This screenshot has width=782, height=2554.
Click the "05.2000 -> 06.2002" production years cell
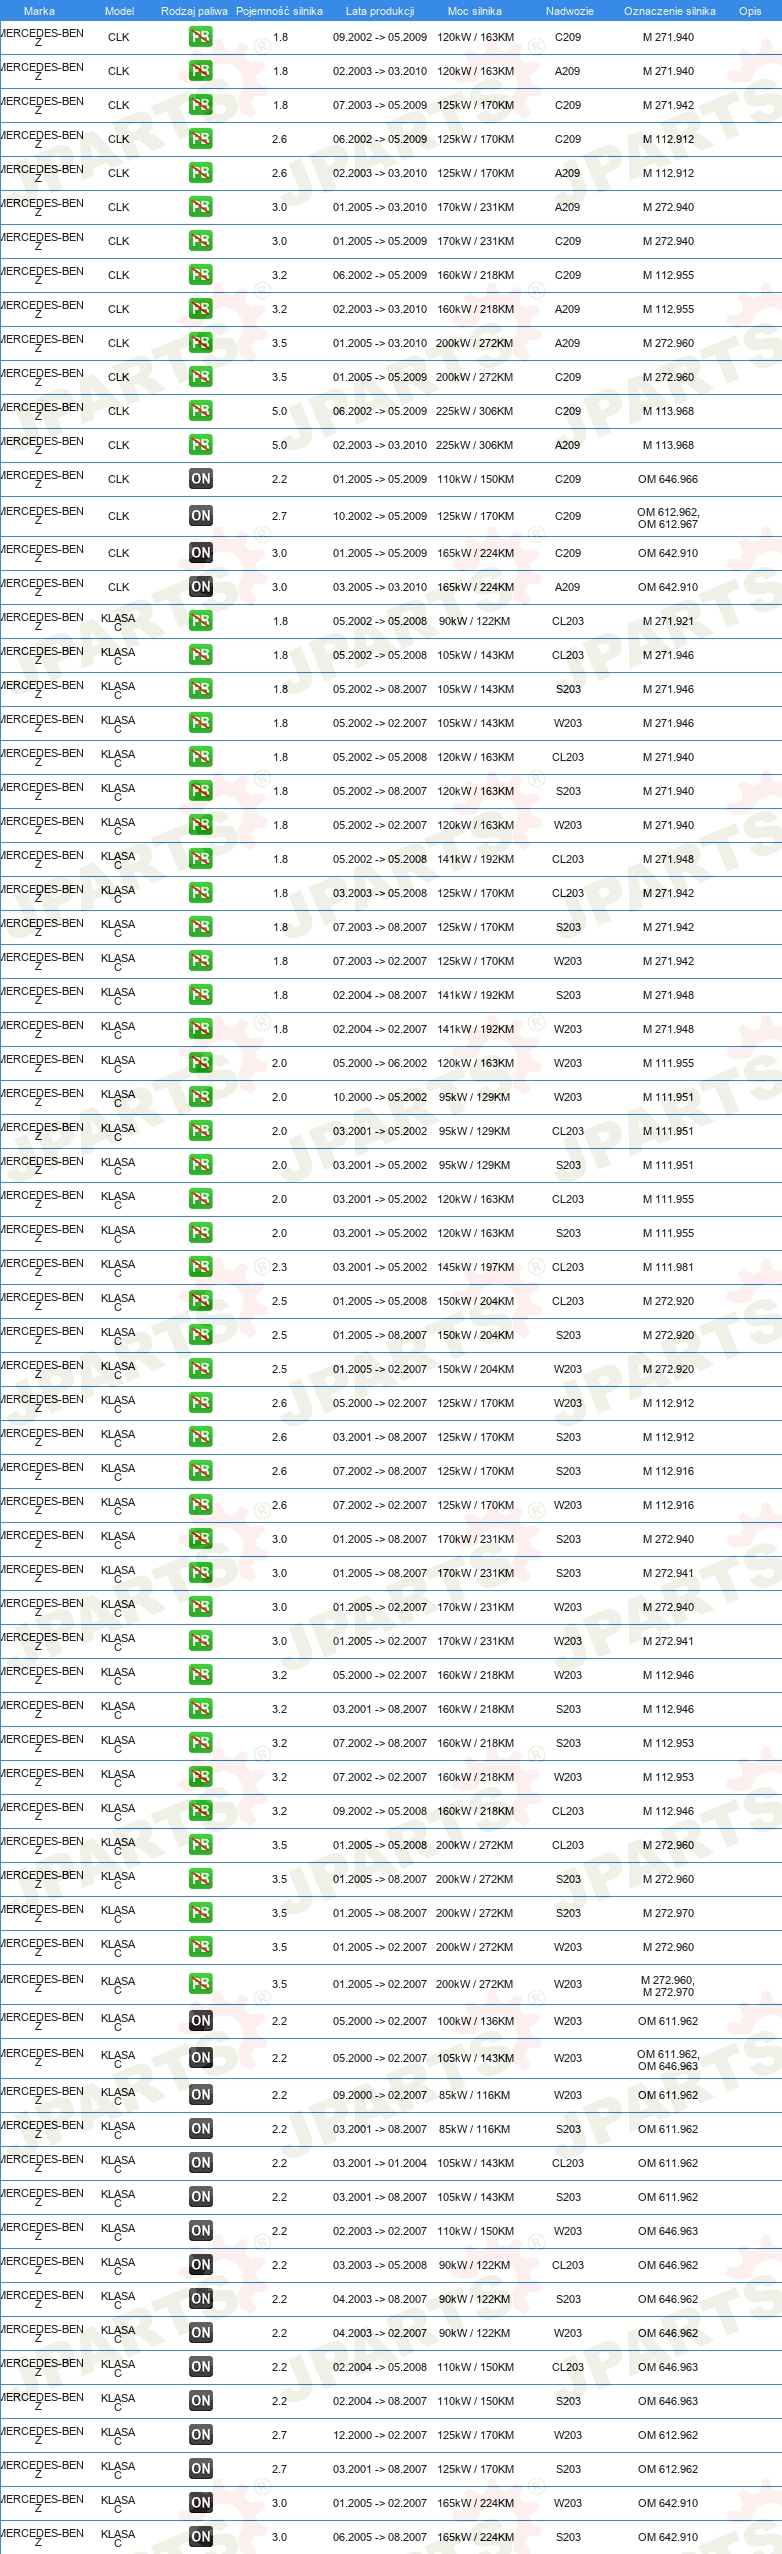(x=380, y=1063)
